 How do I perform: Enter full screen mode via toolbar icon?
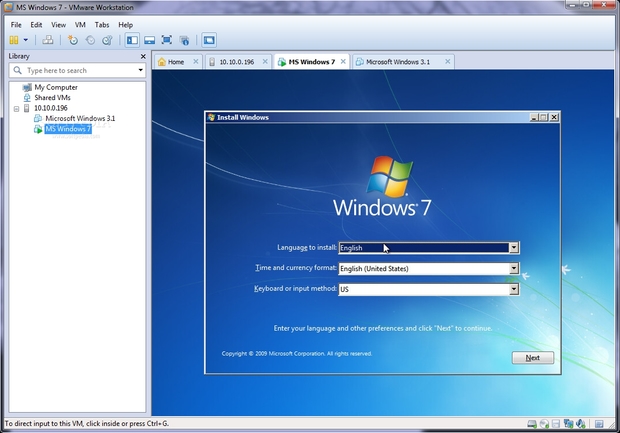click(166, 40)
